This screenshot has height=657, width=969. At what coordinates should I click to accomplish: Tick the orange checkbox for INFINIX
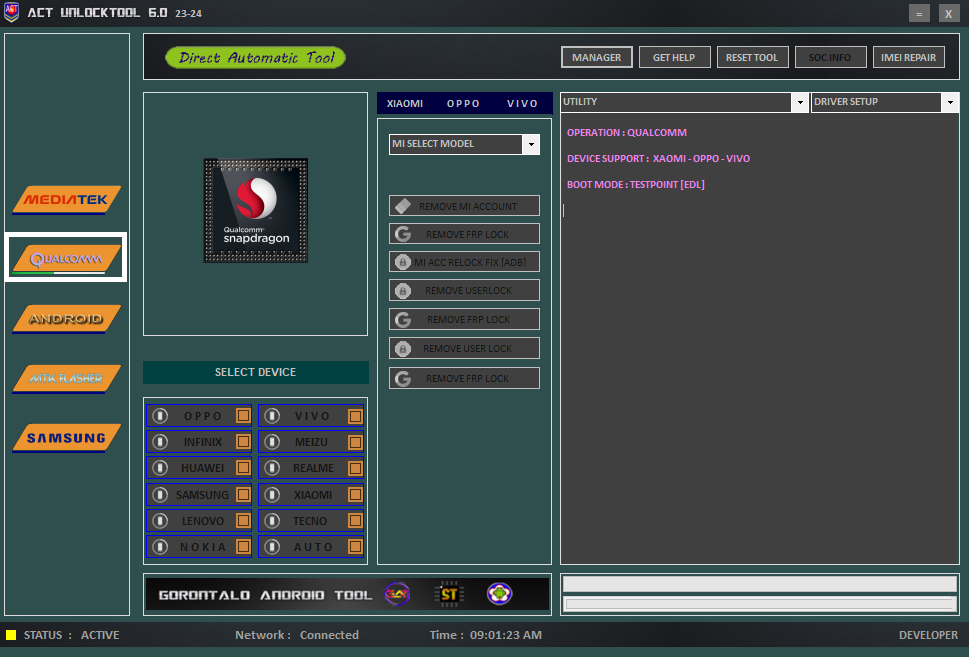click(x=243, y=442)
